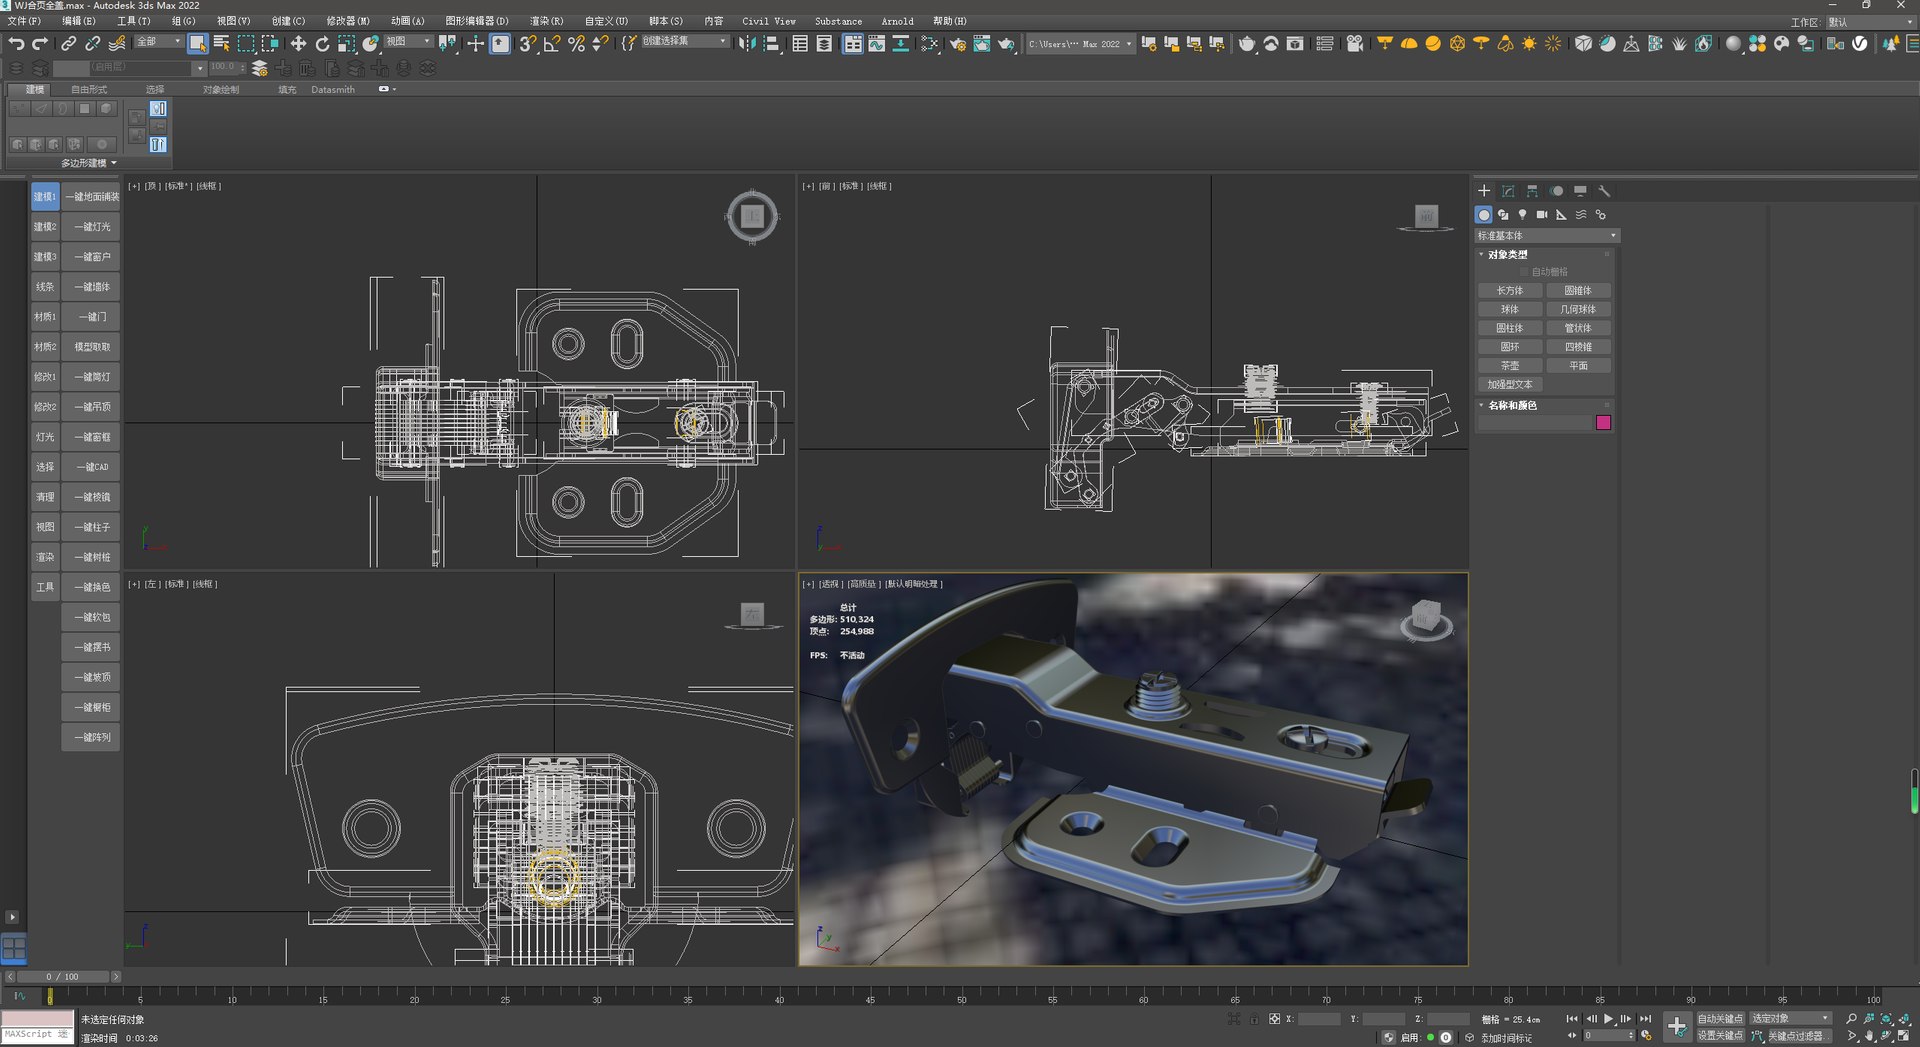
Task: Switch to the 自由形式 ribbon tab
Action: click(89, 90)
